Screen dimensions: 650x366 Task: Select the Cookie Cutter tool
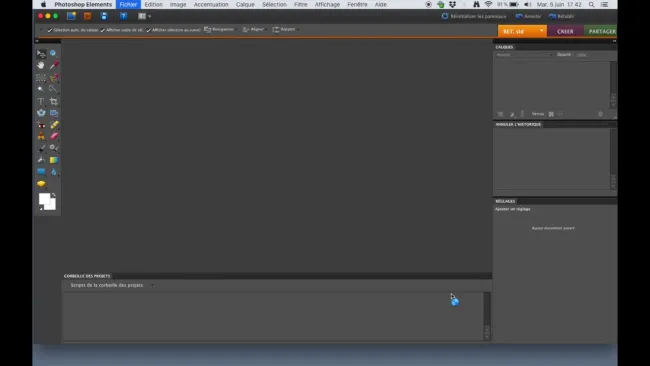pyautogui.click(x=41, y=113)
